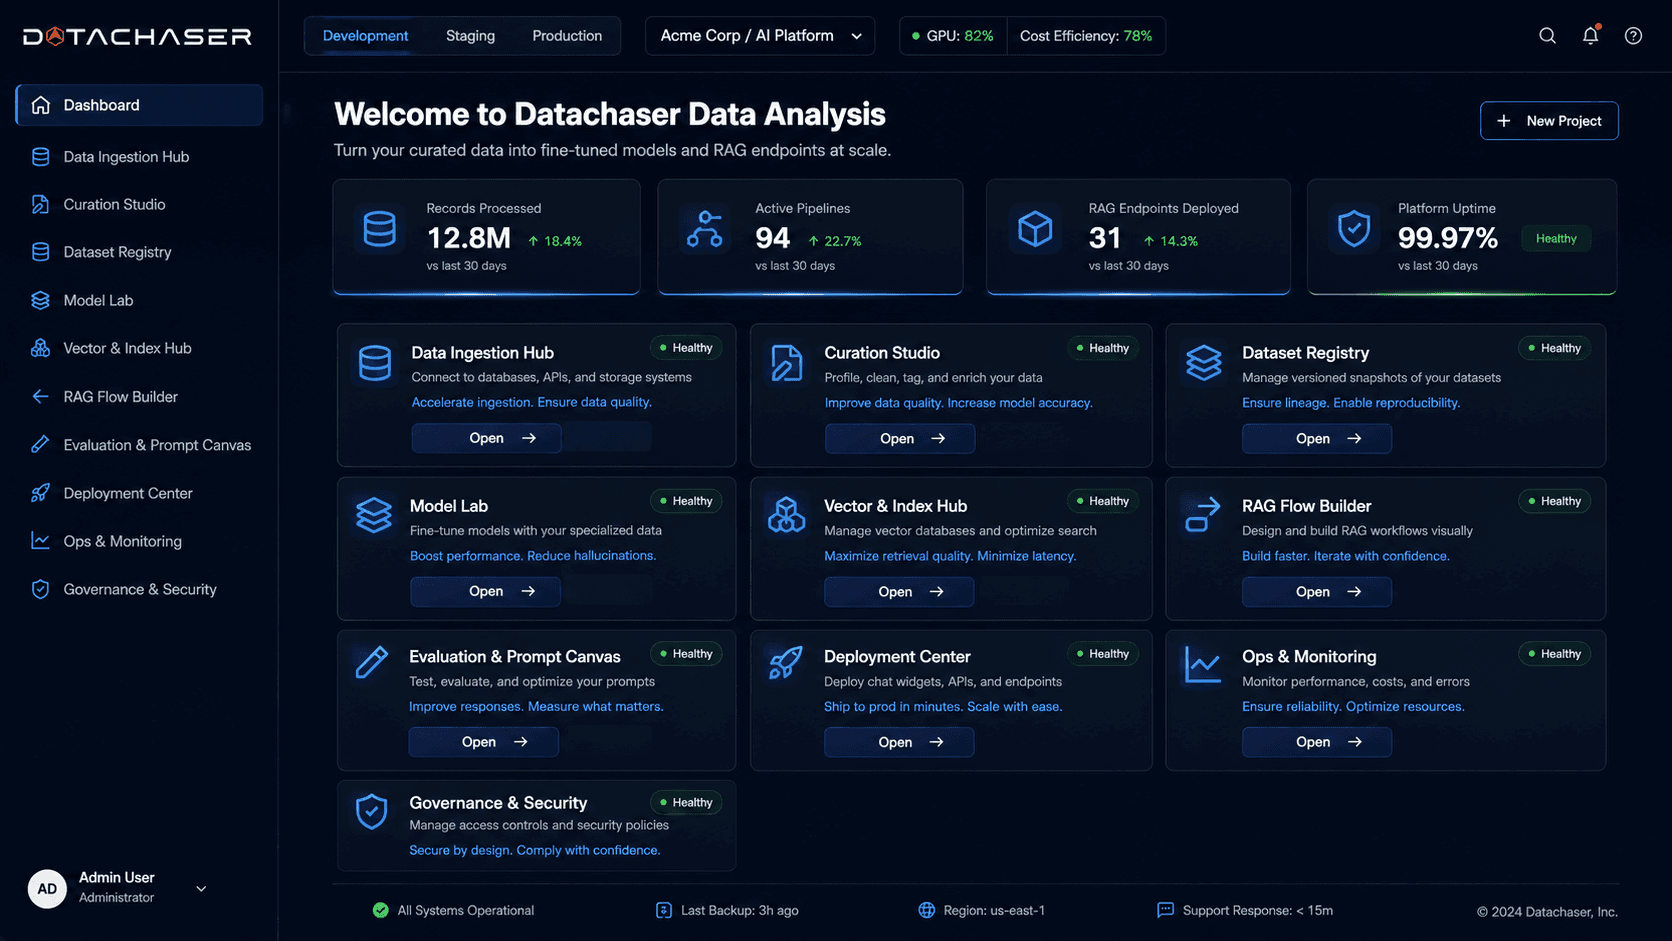1672x941 pixels.
Task: Click the Deployment Center card rocket icon
Action: 786,663
